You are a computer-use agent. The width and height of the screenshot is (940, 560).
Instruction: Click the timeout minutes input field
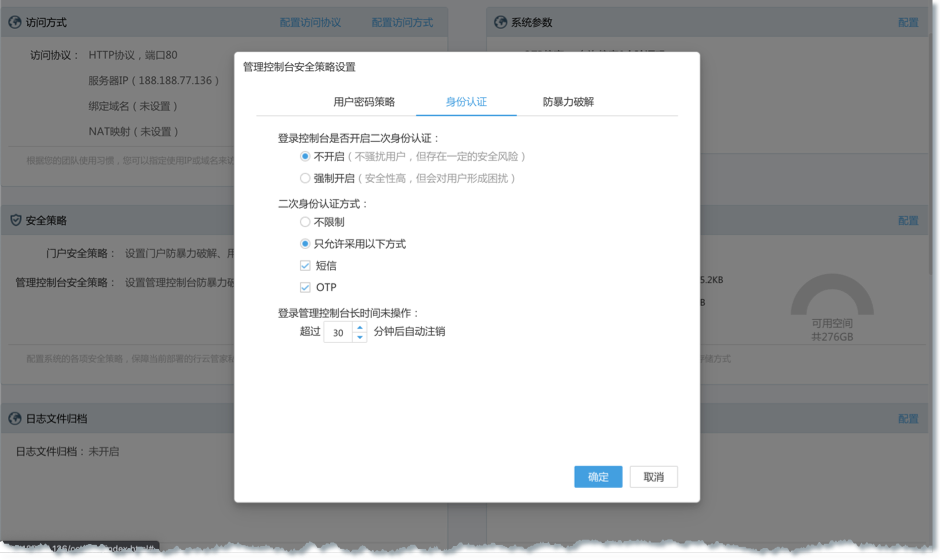[x=338, y=332]
